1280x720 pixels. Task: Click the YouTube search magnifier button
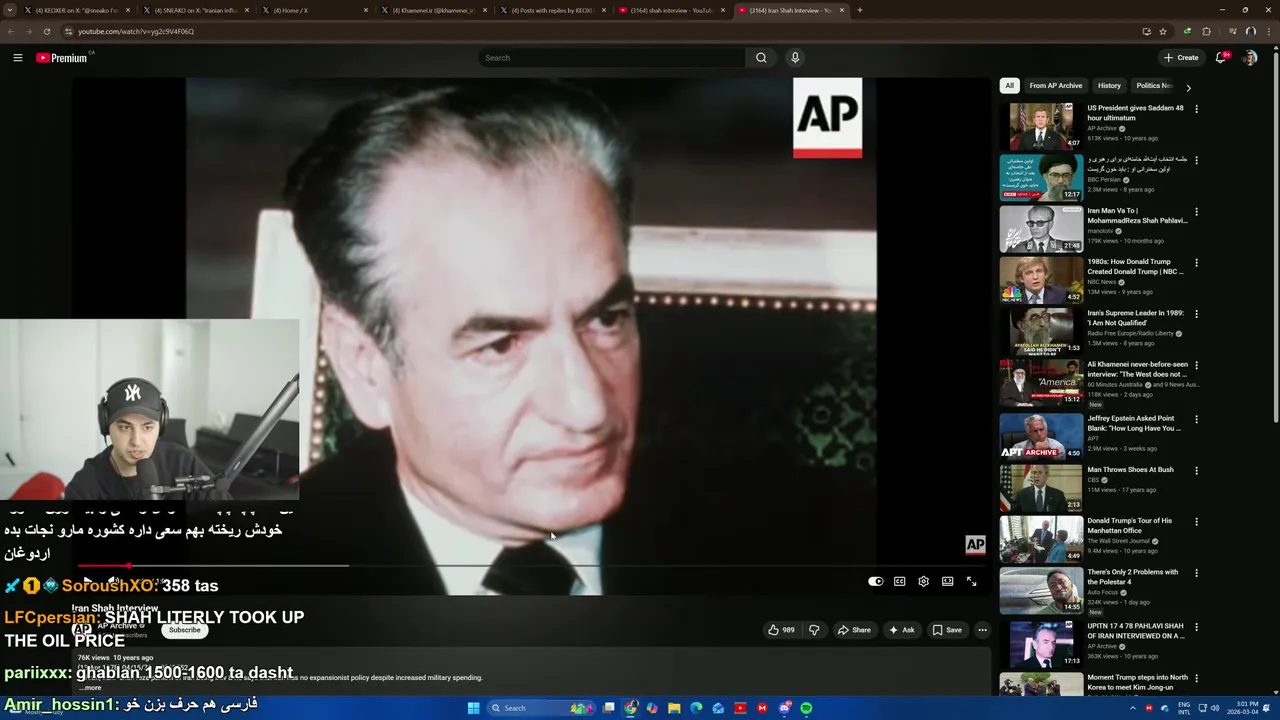pyautogui.click(x=761, y=58)
